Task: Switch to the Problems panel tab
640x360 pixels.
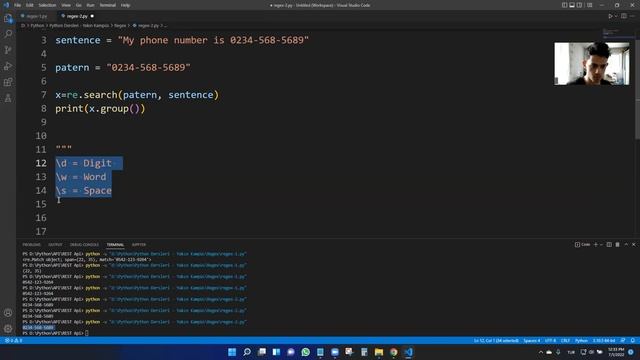Action: (31, 244)
